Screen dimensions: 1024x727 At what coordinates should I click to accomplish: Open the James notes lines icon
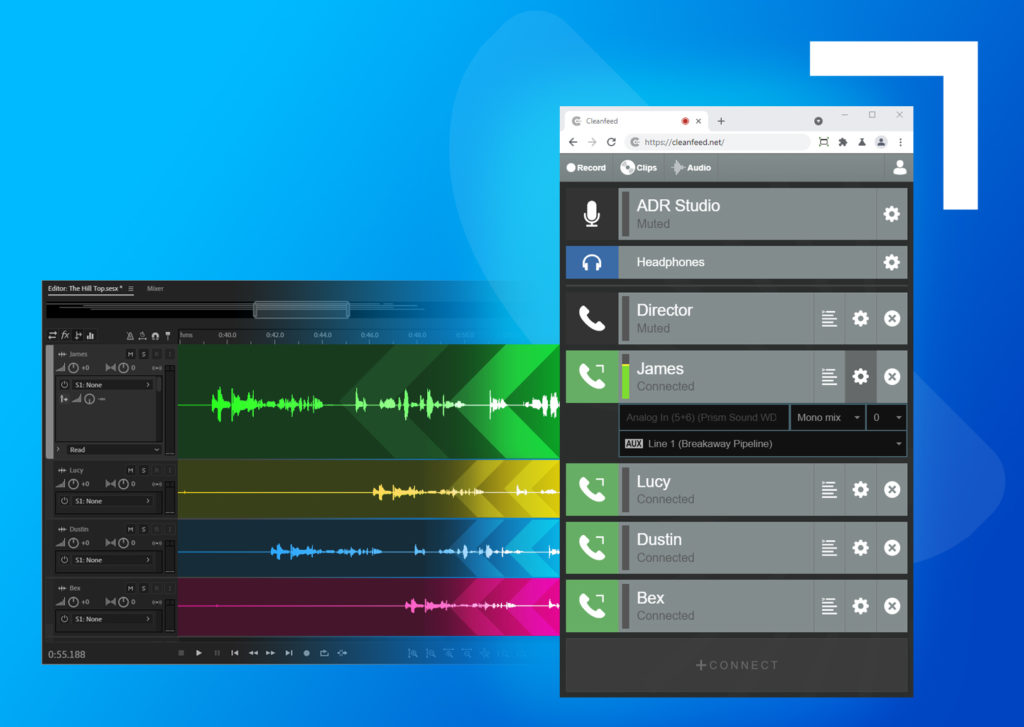click(x=829, y=376)
